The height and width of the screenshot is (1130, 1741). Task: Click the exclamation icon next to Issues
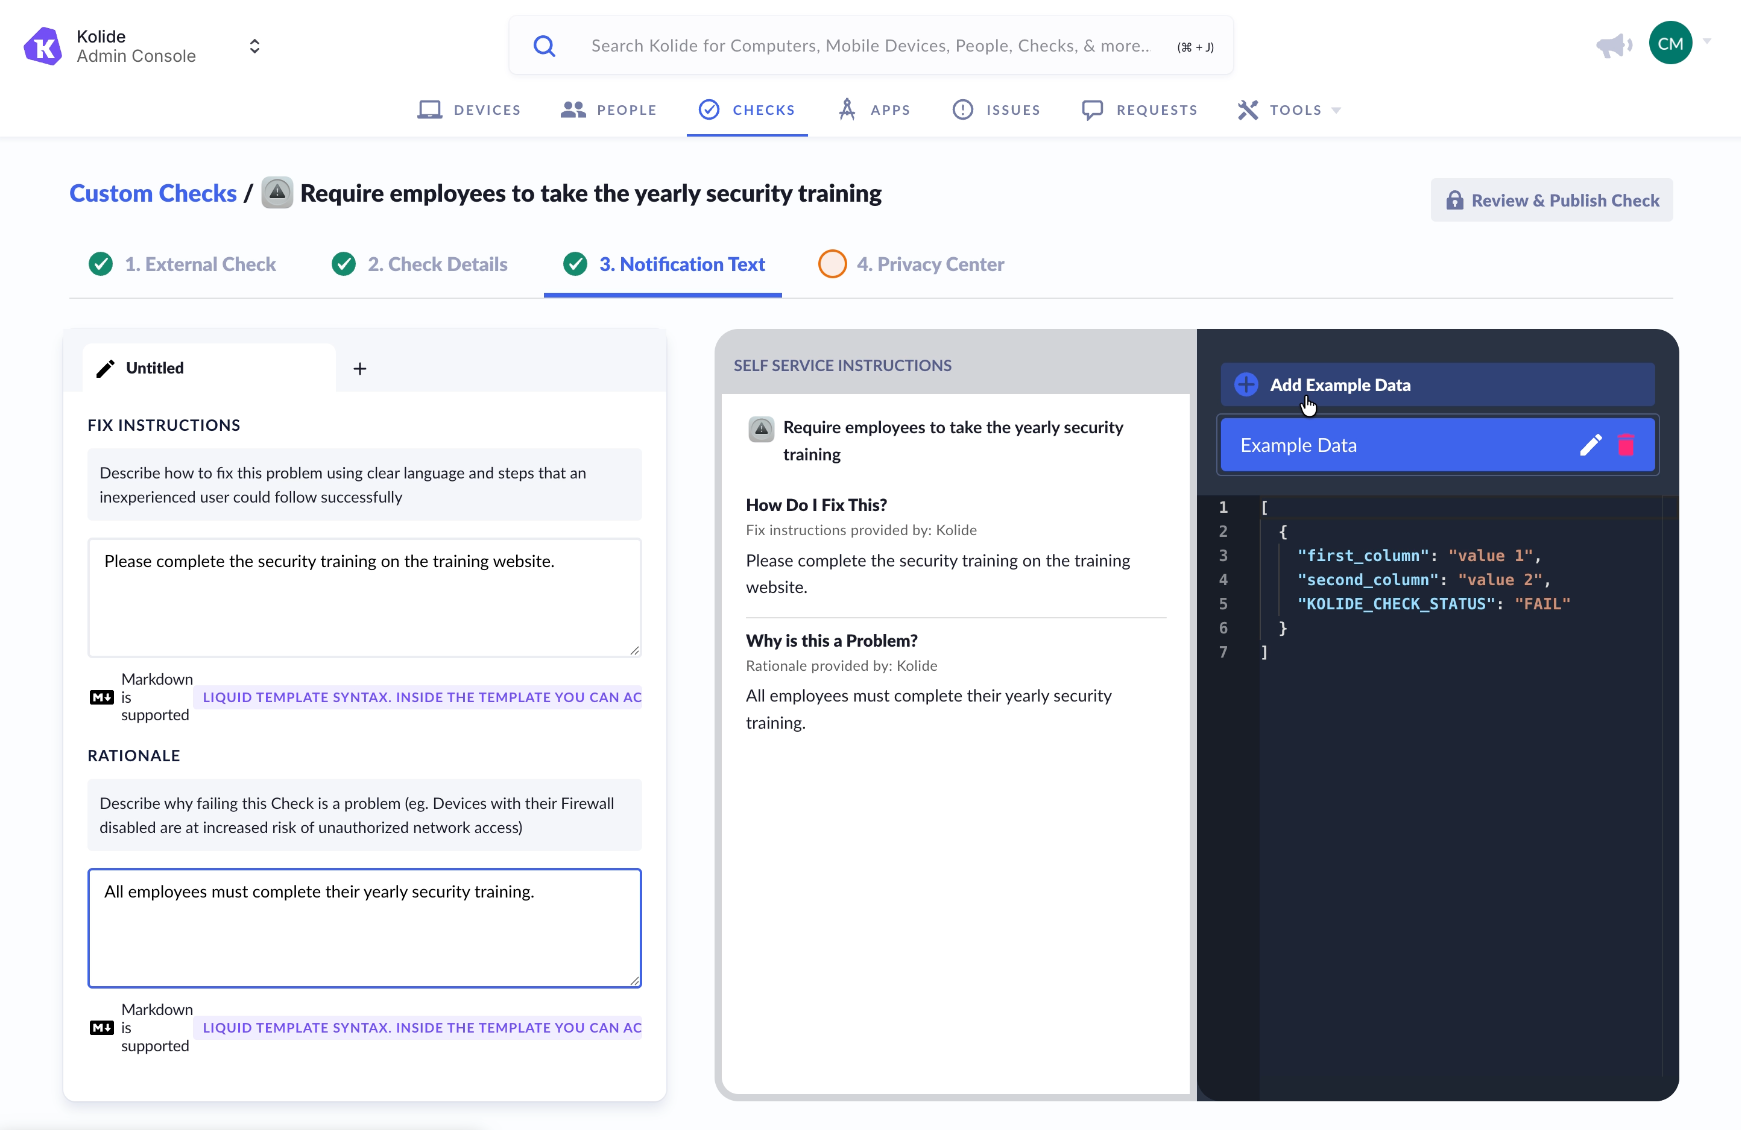(x=962, y=109)
